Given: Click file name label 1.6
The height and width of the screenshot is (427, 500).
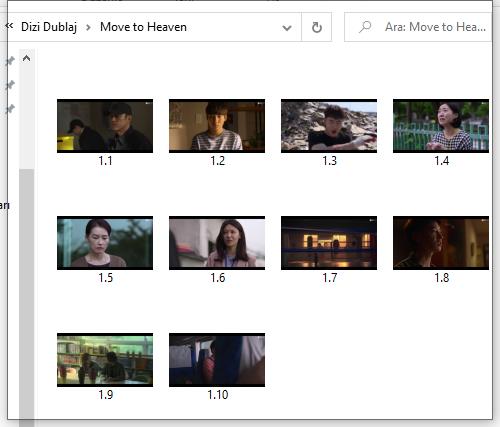Looking at the screenshot, I should tap(218, 278).
